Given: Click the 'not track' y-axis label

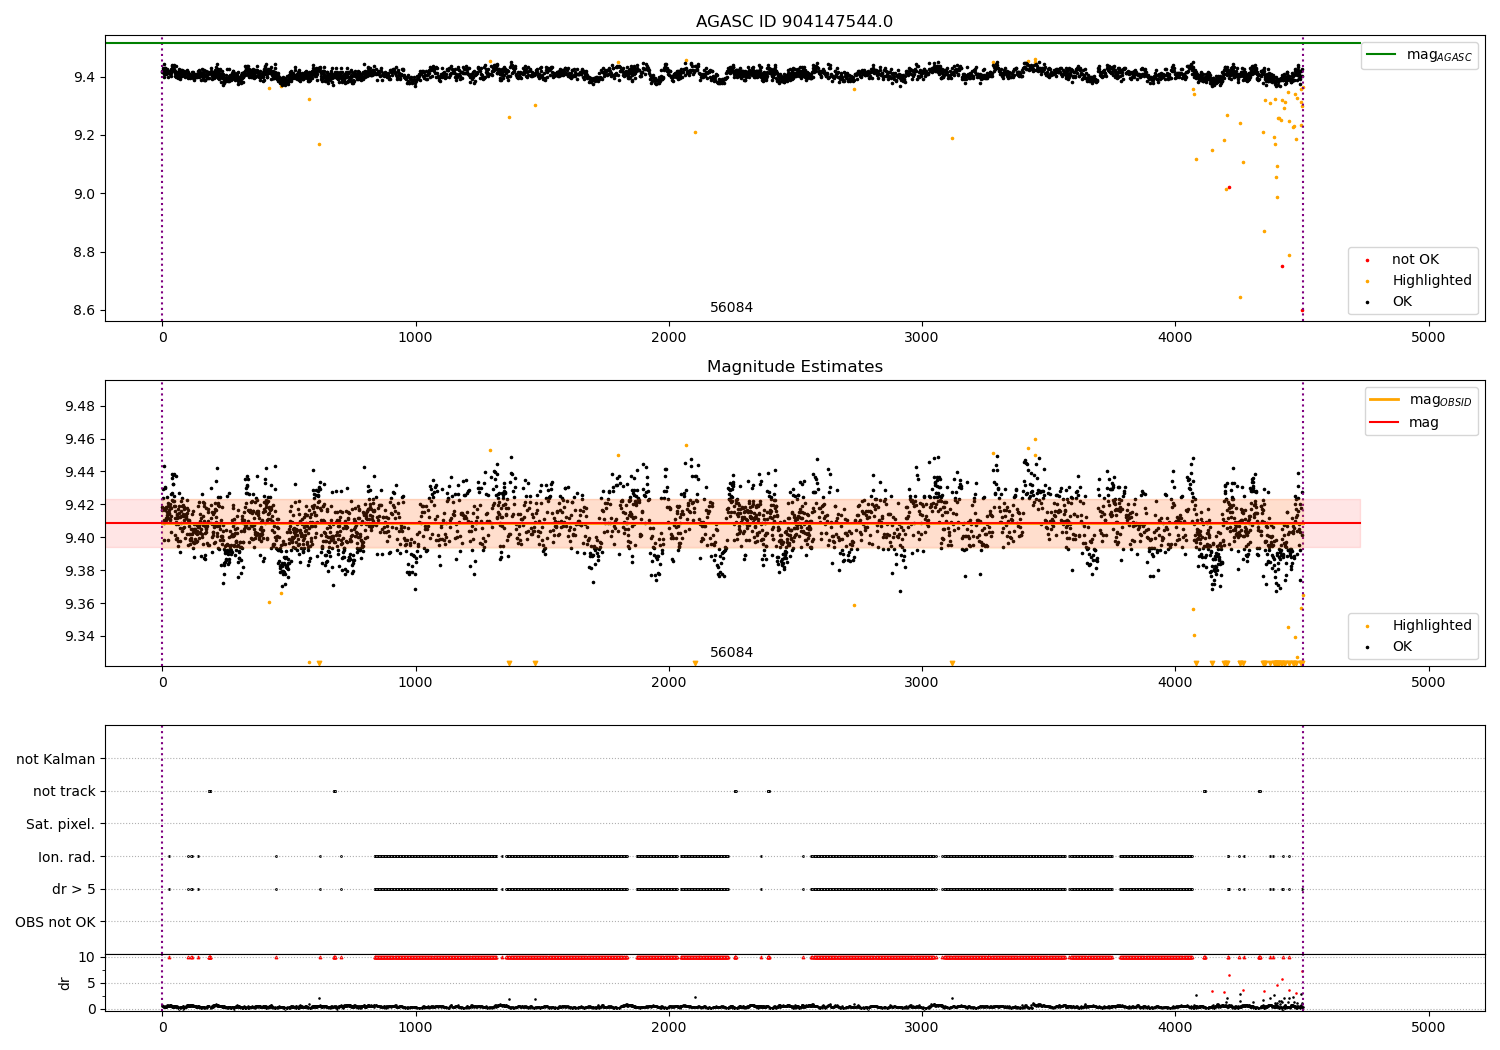Looking at the screenshot, I should (64, 791).
